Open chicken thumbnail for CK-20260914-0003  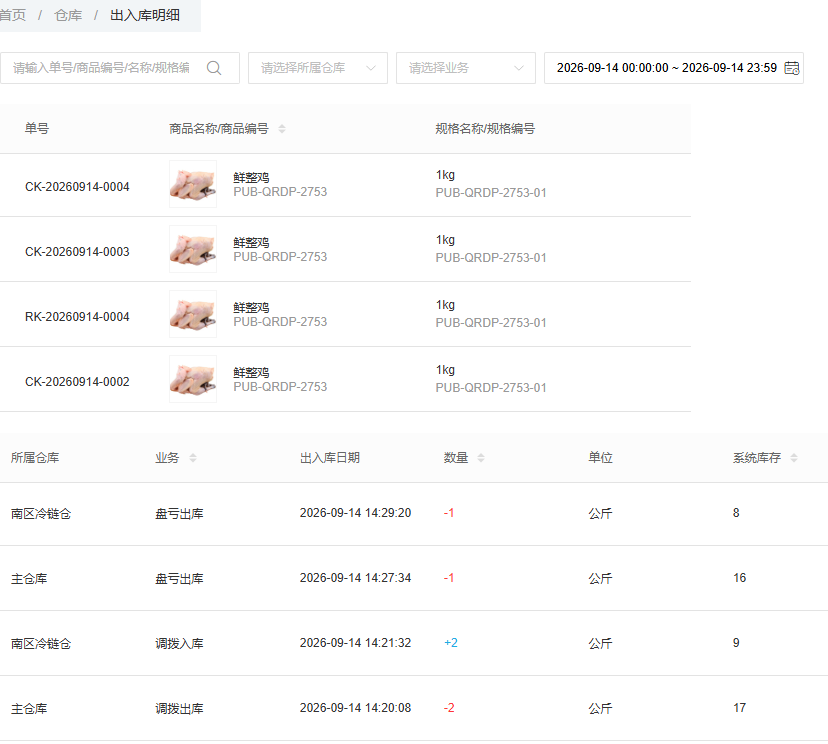click(193, 249)
